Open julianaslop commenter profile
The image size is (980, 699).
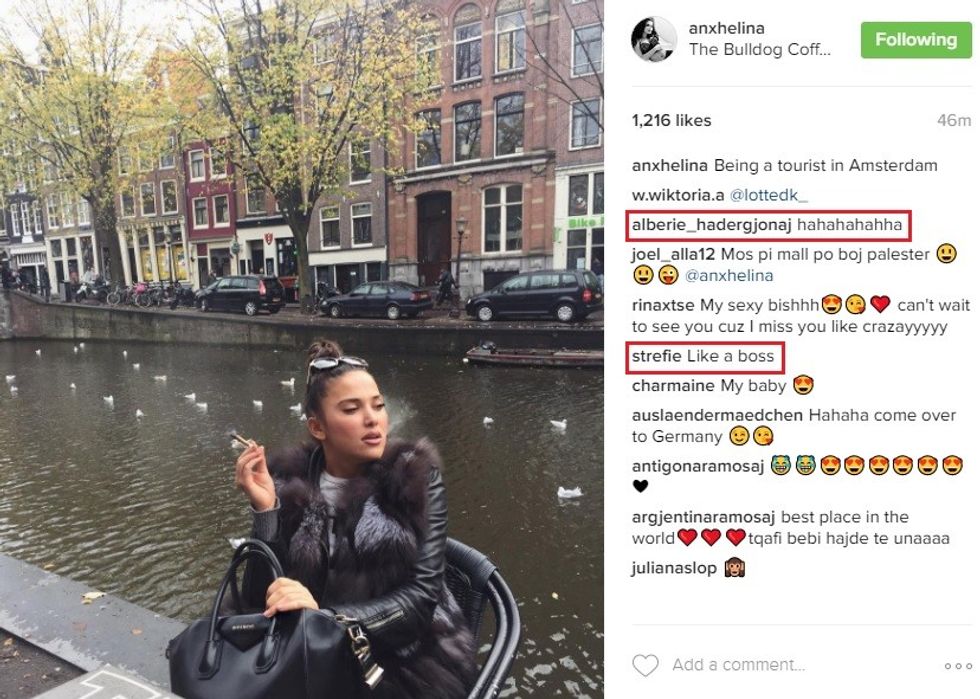coord(674,568)
